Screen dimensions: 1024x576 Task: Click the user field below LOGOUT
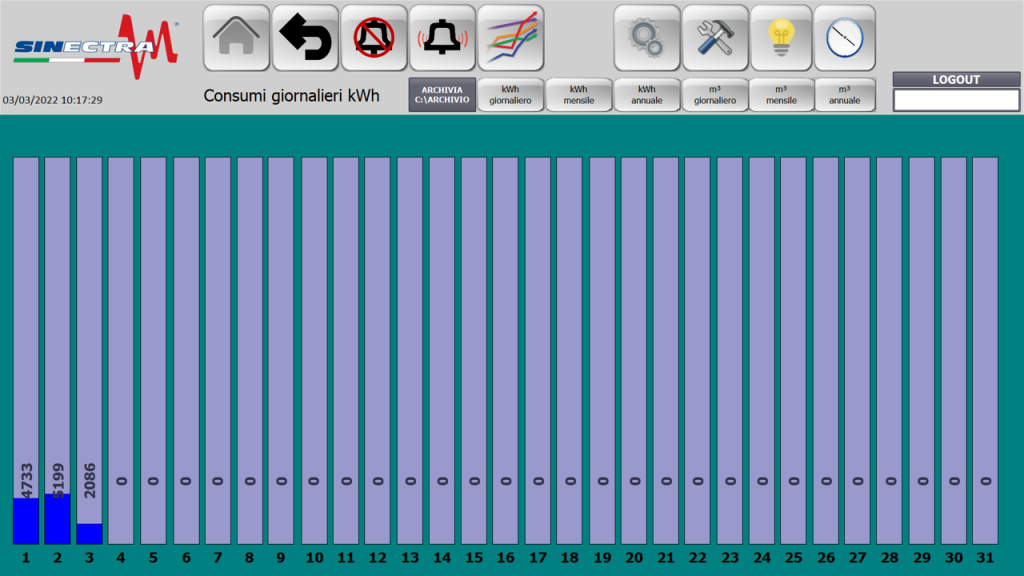(956, 100)
